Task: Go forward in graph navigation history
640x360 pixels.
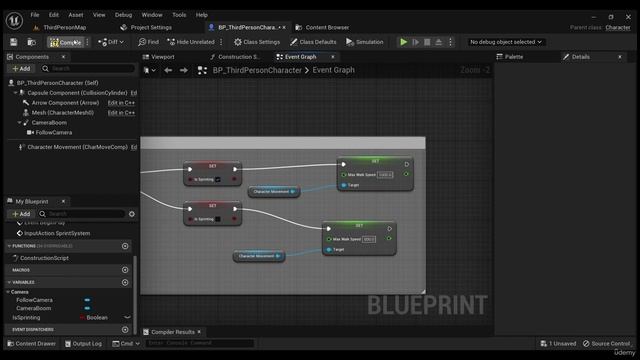Action: pyautogui.click(x=184, y=70)
